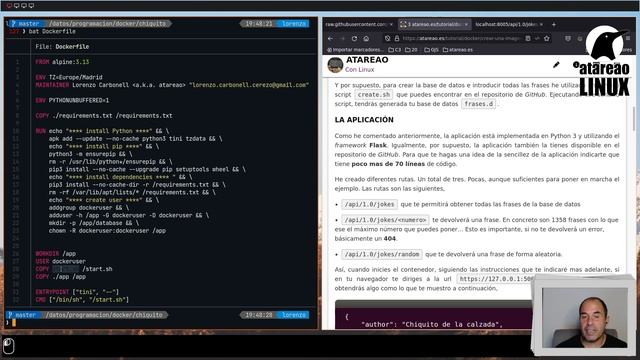The width and height of the screenshot is (640, 360).
Task: Close the localhost:8005 tab
Action: (x=541, y=24)
